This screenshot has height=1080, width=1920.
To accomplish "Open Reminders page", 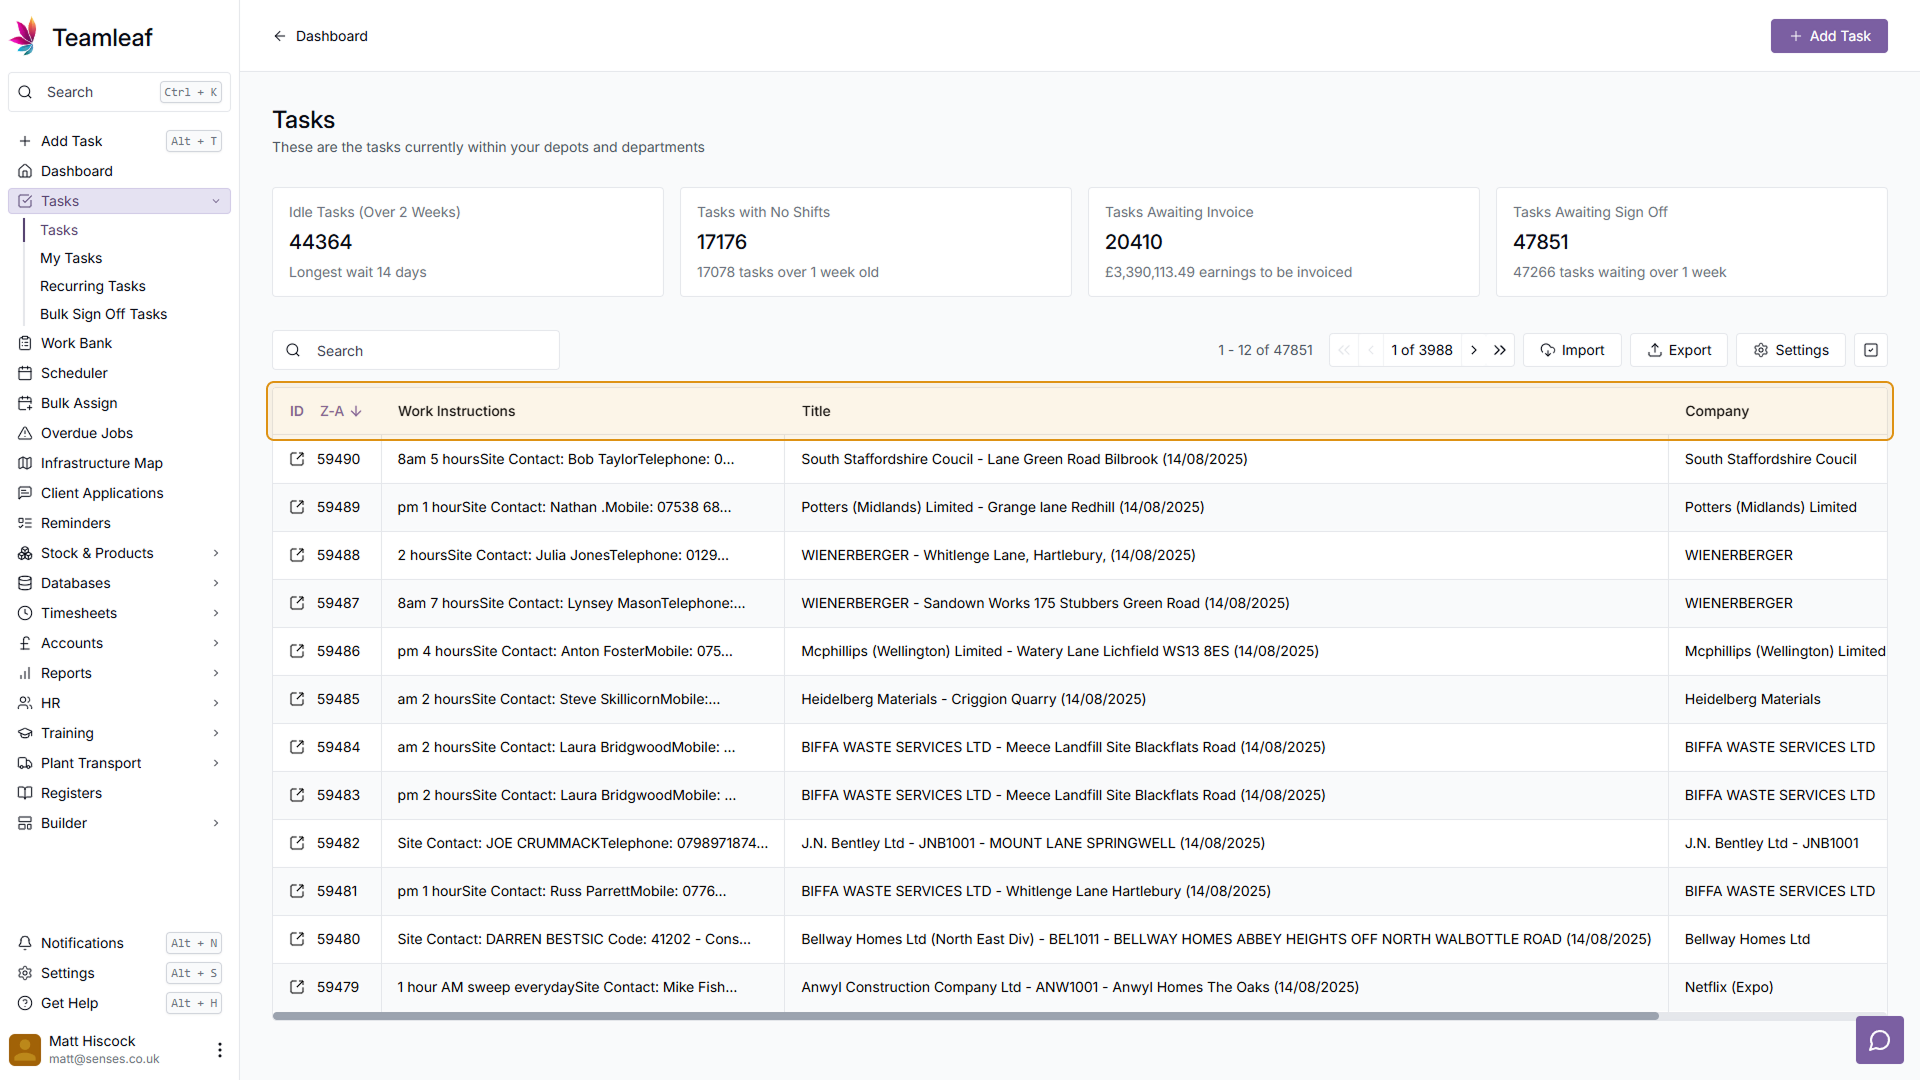I will pos(119,523).
